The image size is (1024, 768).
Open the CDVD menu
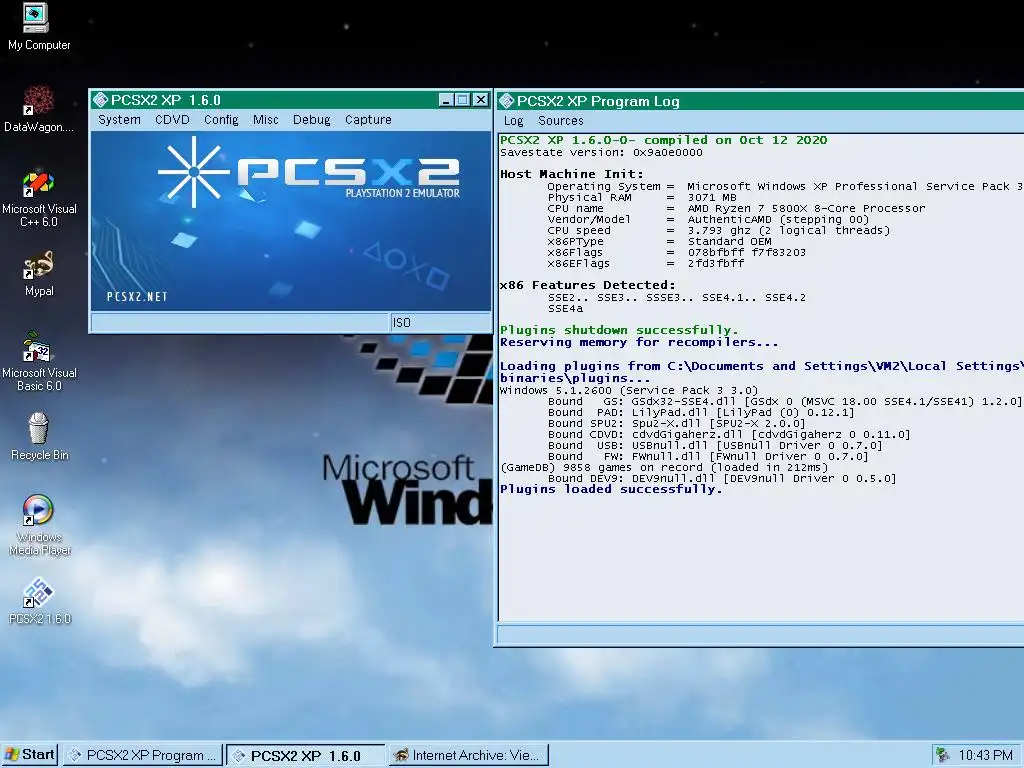pyautogui.click(x=172, y=120)
